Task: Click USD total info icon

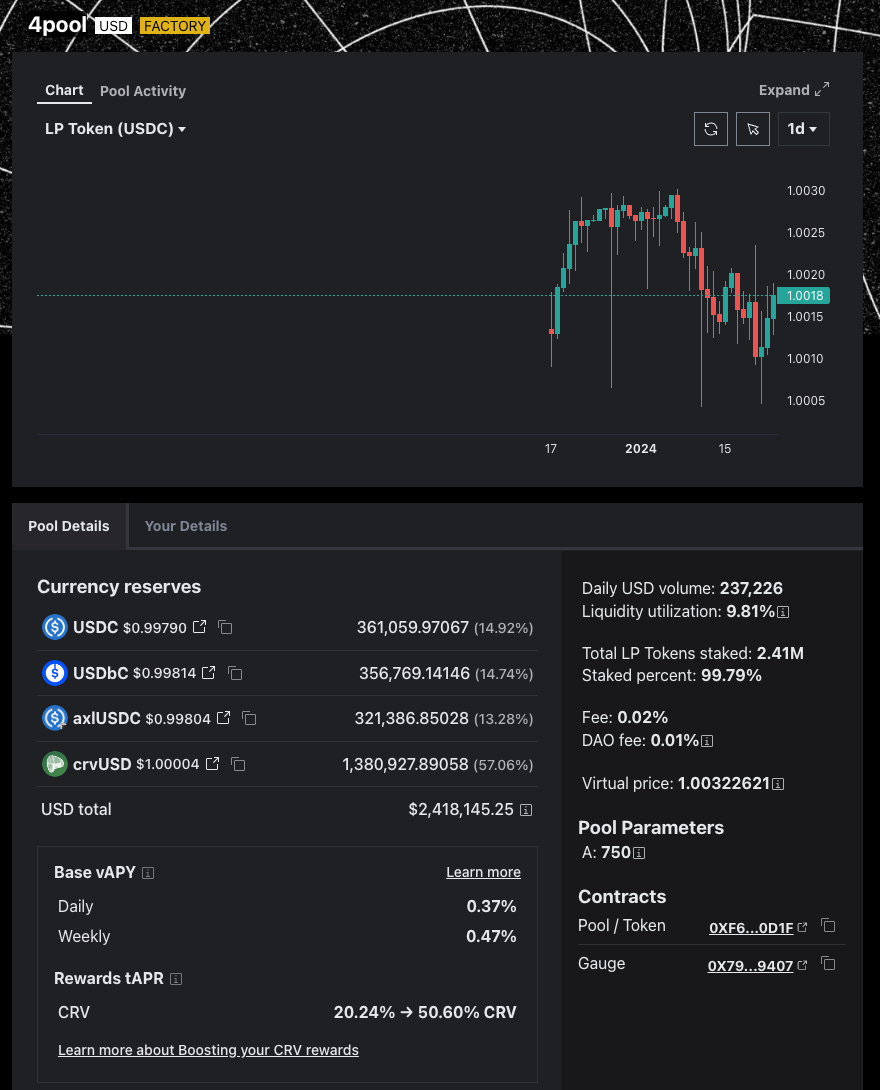Action: (526, 810)
